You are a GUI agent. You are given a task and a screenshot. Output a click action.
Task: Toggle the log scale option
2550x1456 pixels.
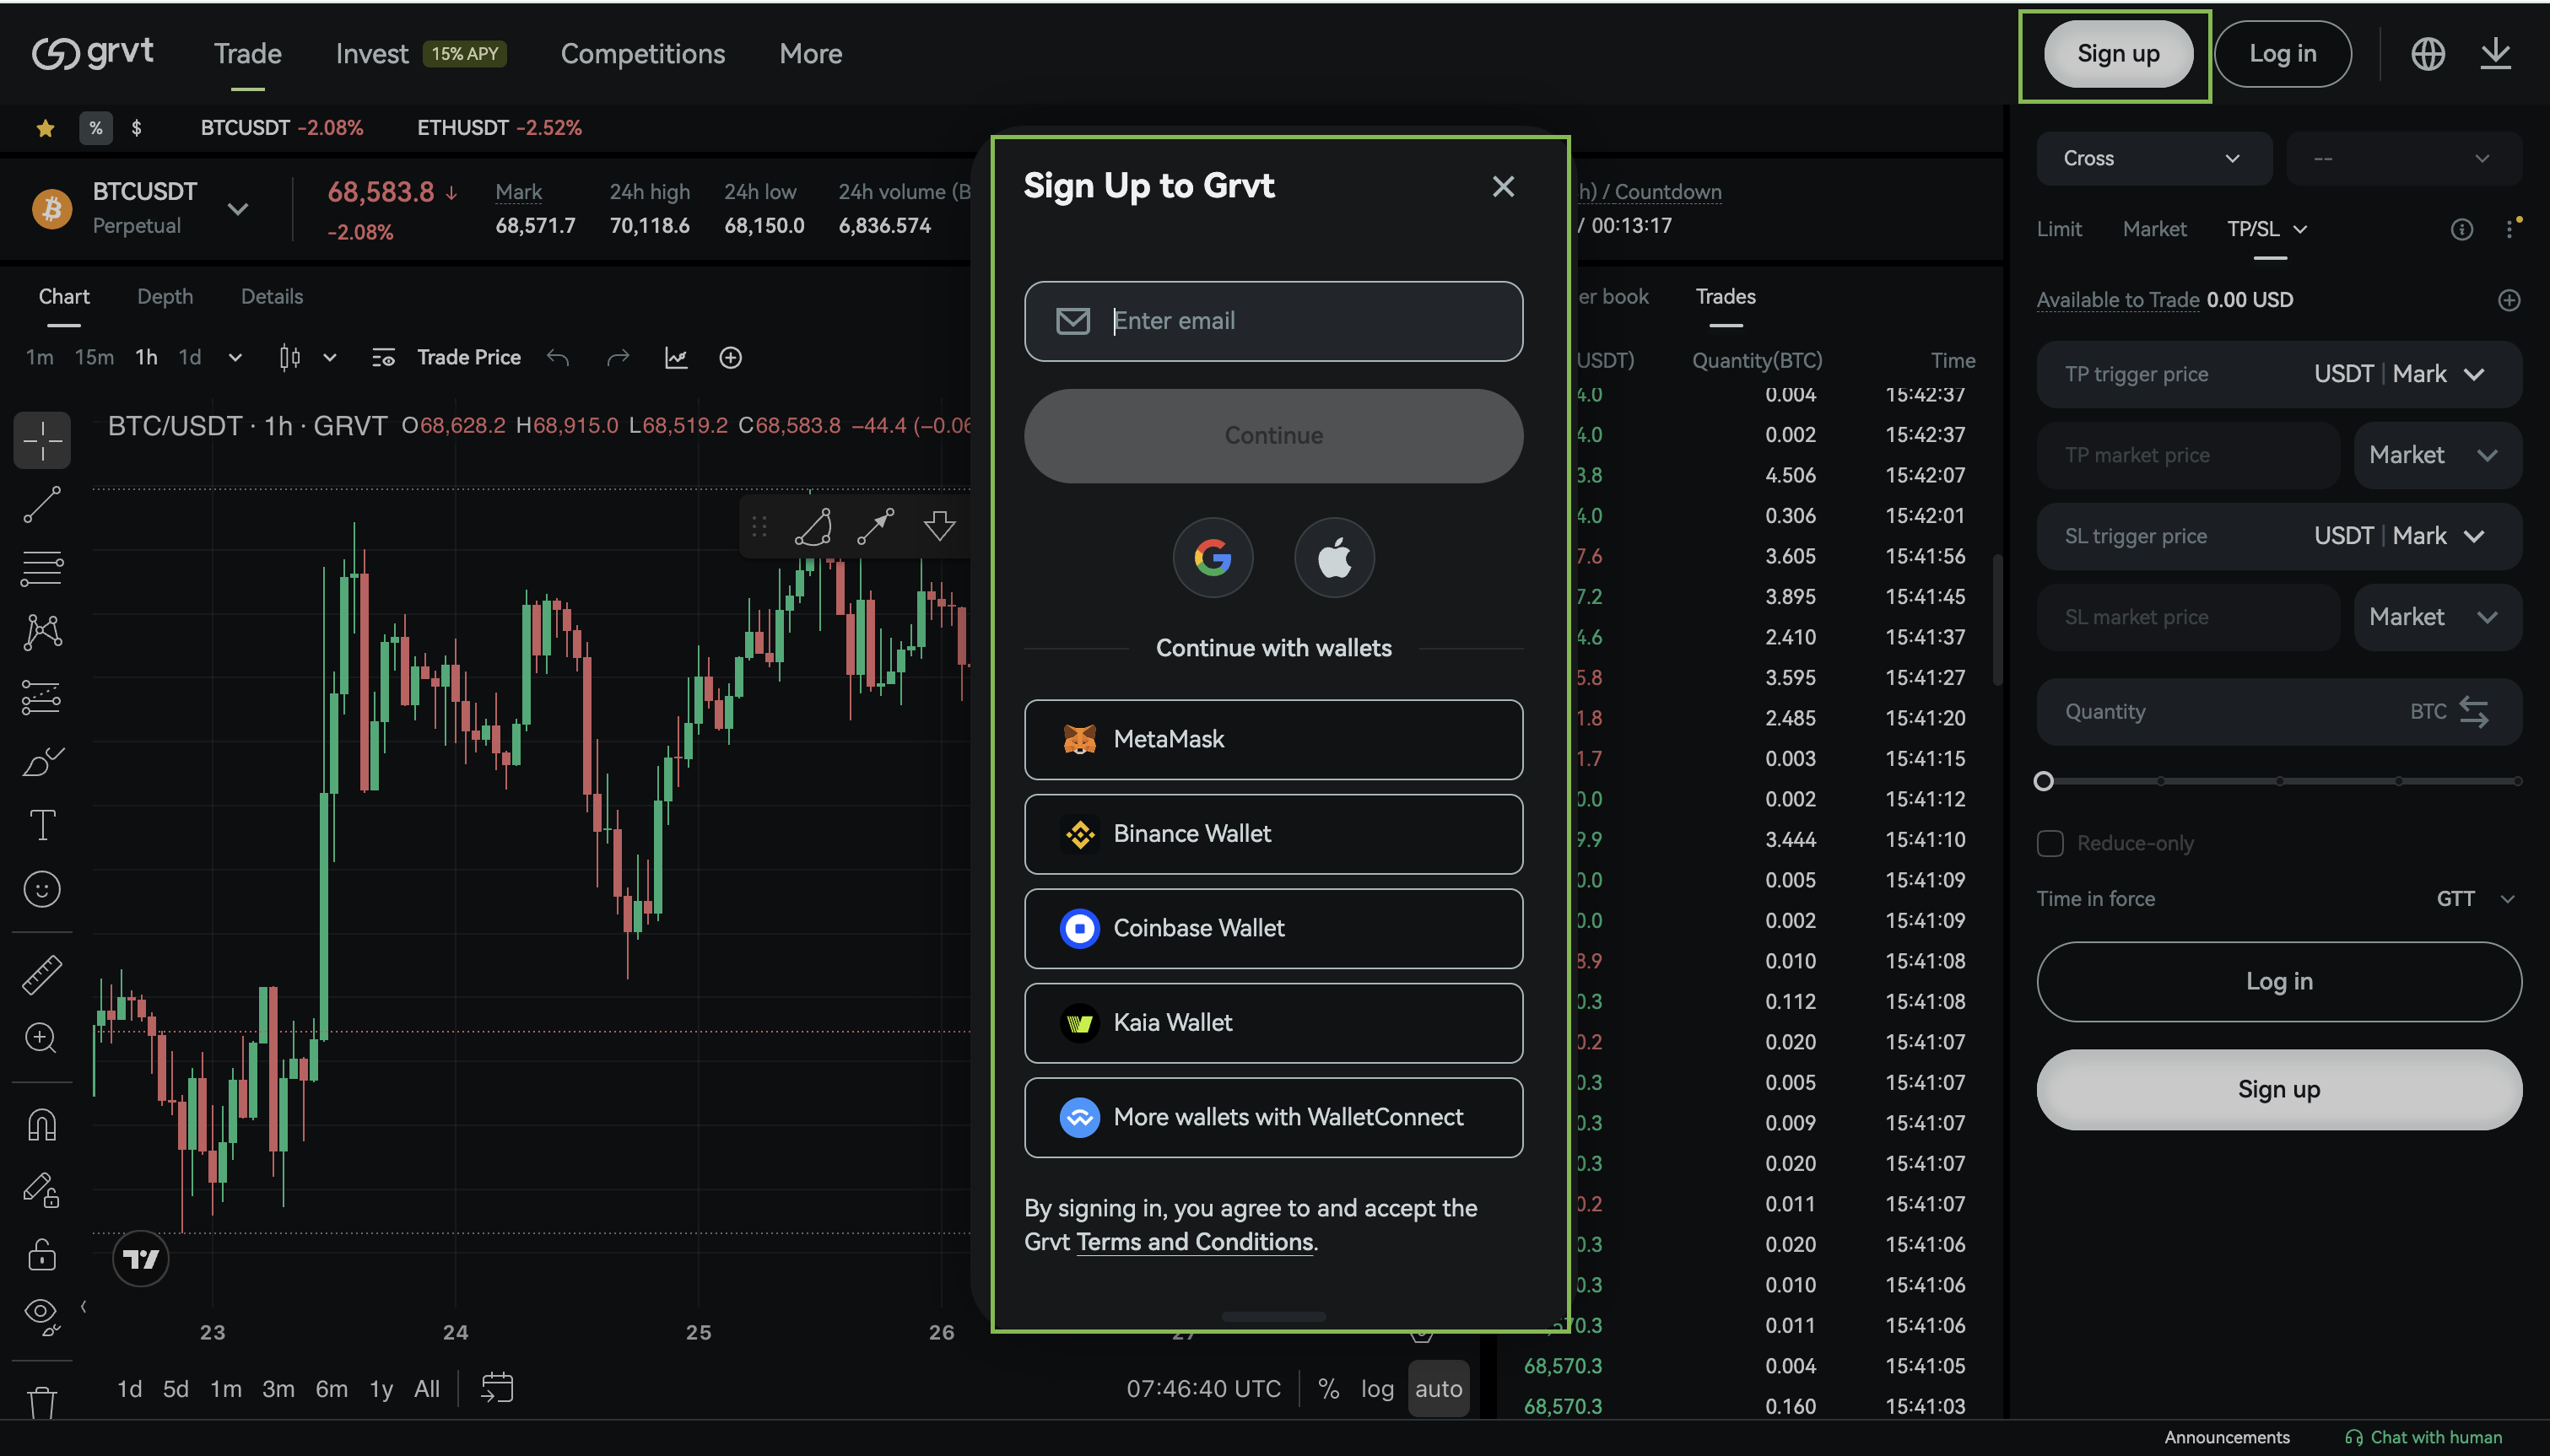pyautogui.click(x=1376, y=1388)
